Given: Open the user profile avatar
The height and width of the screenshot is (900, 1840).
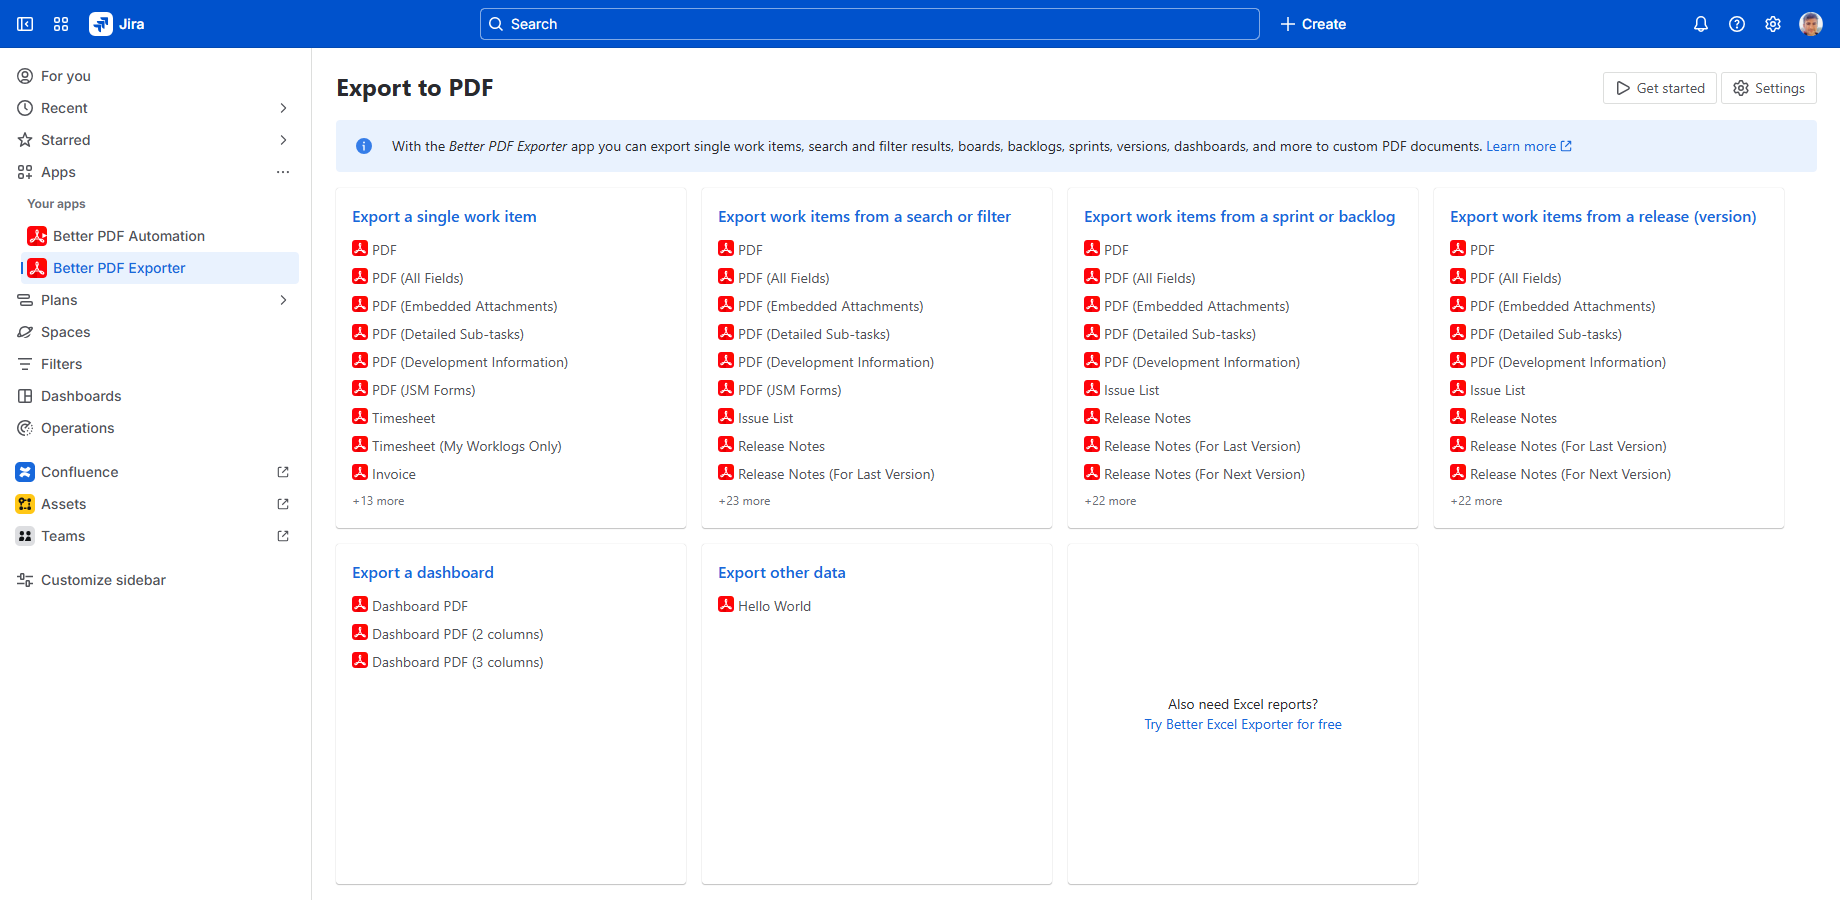Looking at the screenshot, I should click(1810, 24).
